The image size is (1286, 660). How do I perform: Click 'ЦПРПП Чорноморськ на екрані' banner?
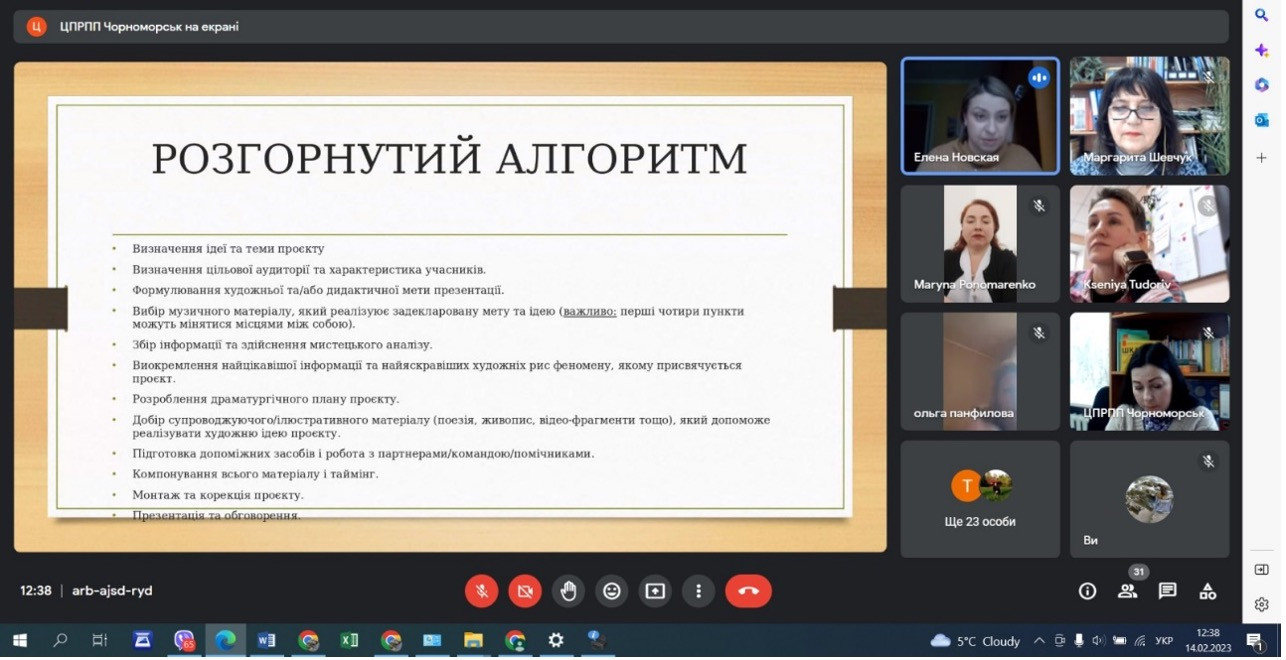620,27
